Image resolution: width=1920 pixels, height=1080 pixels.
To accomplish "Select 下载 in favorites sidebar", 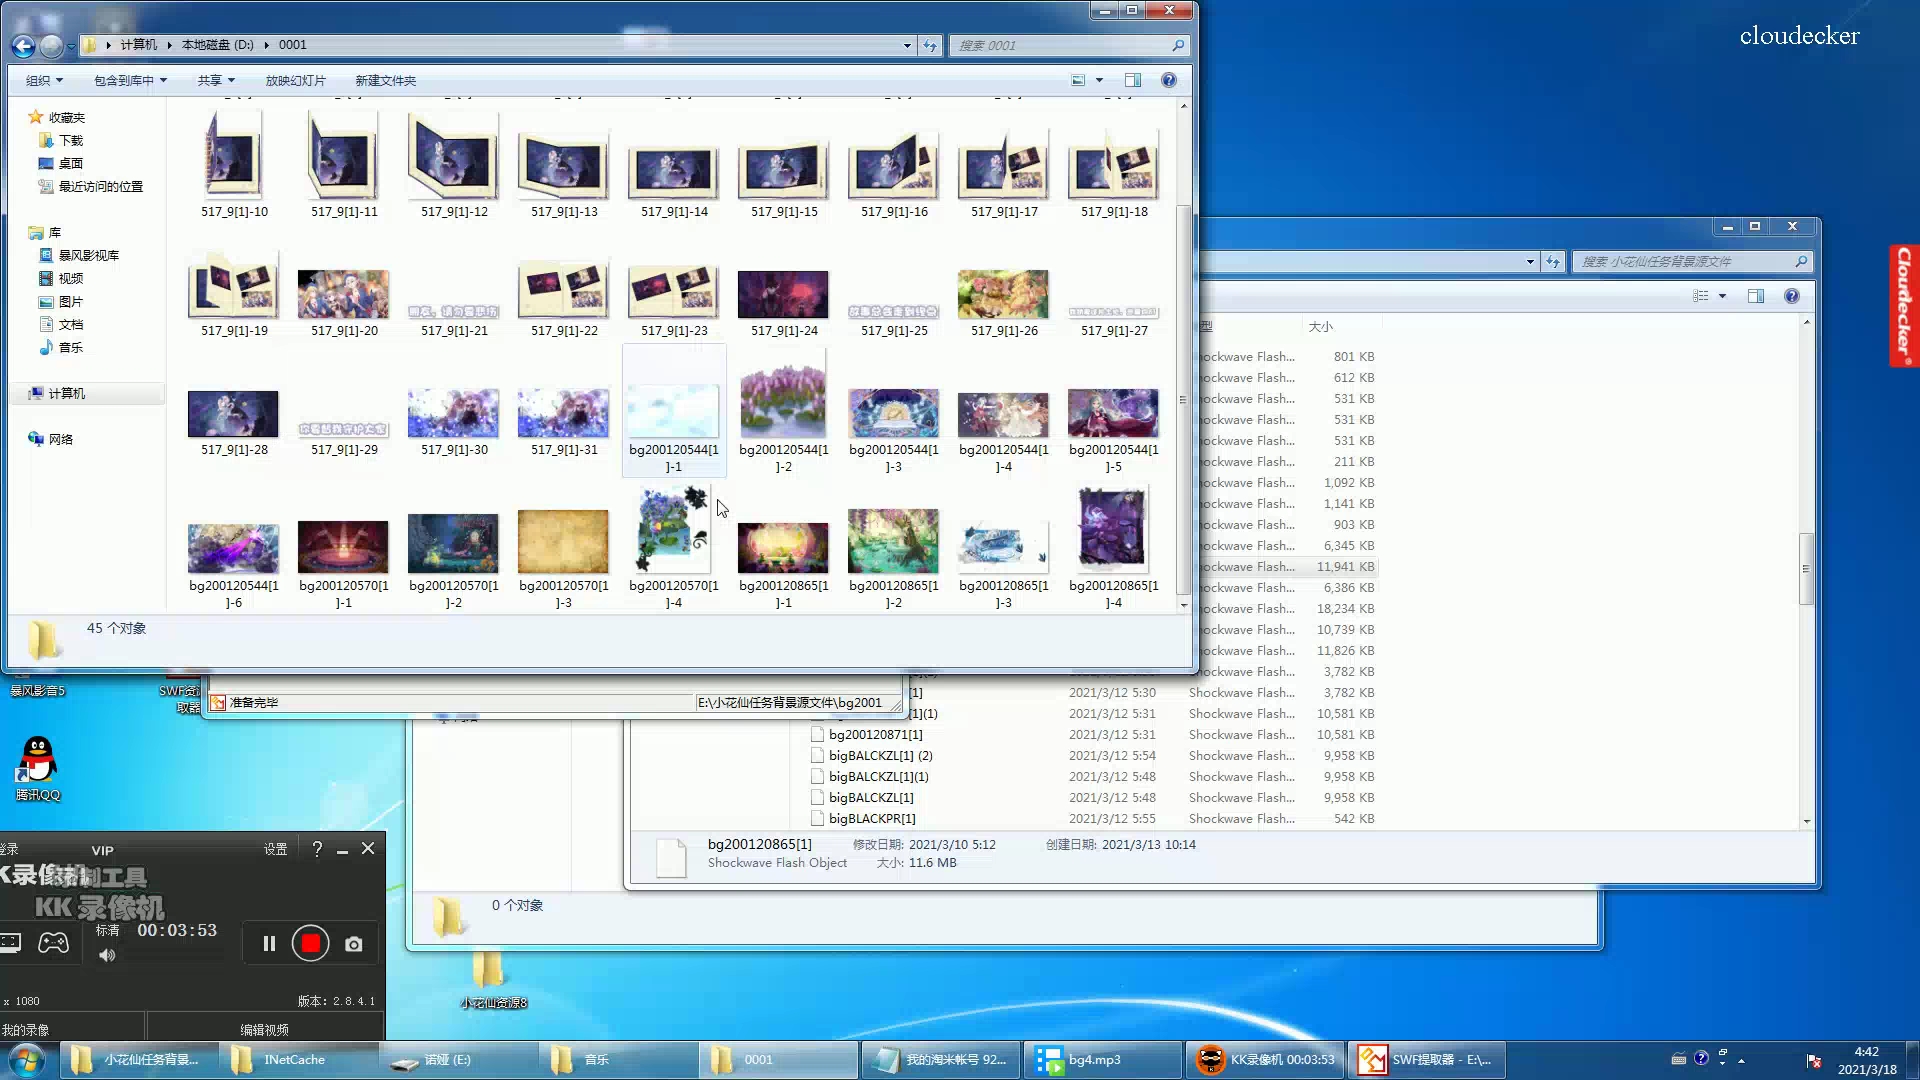I will pos(70,140).
